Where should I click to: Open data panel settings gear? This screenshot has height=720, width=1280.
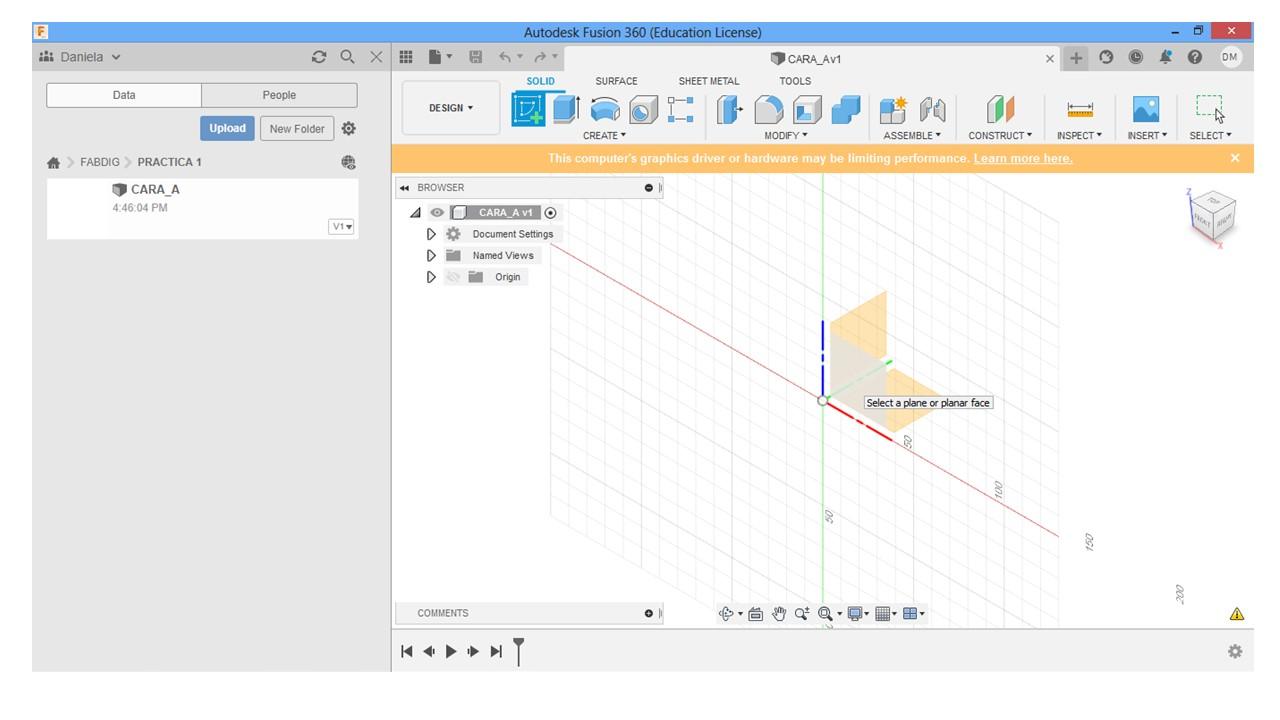349,128
